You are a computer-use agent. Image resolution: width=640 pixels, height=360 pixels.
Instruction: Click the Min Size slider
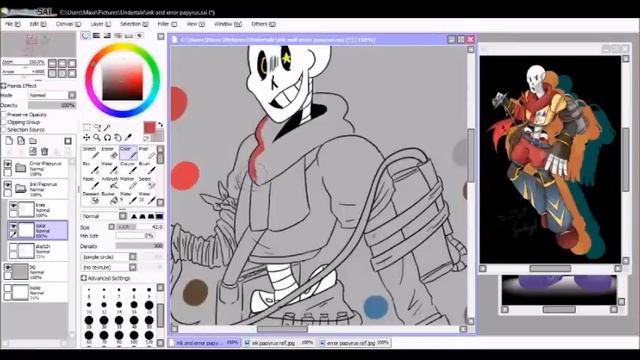coord(136,236)
